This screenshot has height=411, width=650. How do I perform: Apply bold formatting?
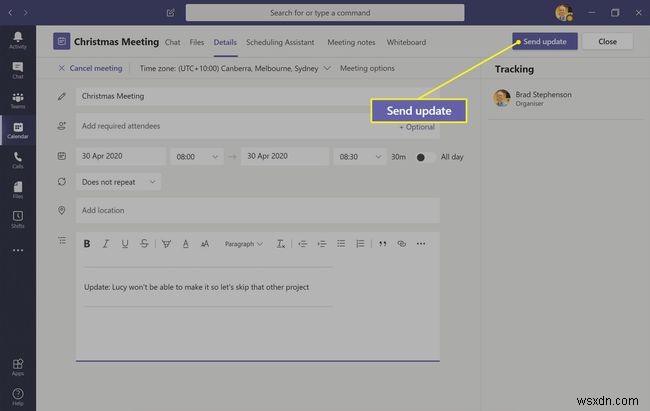[x=87, y=244]
